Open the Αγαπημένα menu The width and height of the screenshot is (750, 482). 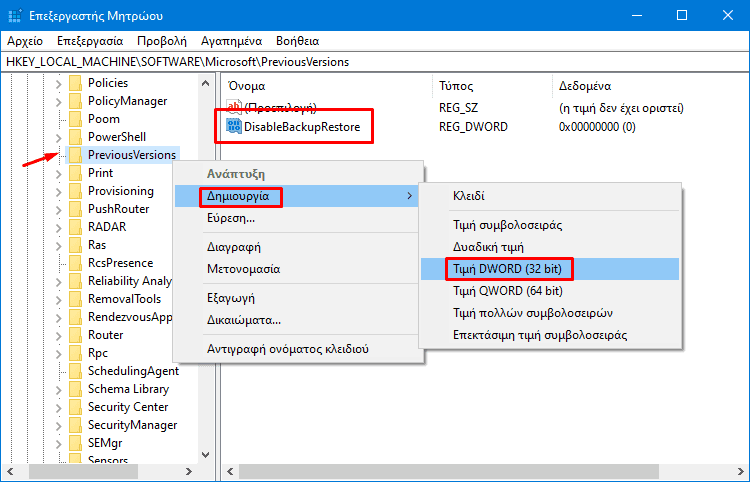pyautogui.click(x=232, y=41)
